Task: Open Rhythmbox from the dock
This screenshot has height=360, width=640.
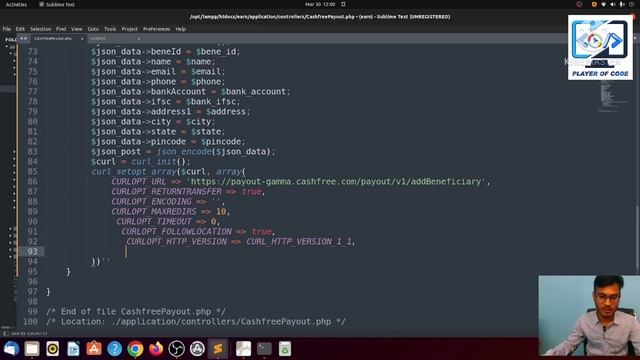Action: point(53,349)
